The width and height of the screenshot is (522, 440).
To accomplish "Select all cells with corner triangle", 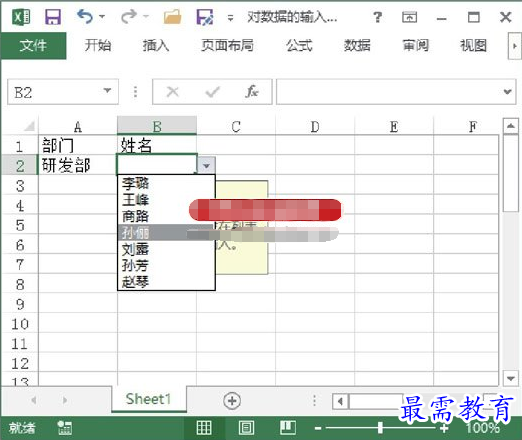I will click(x=29, y=126).
